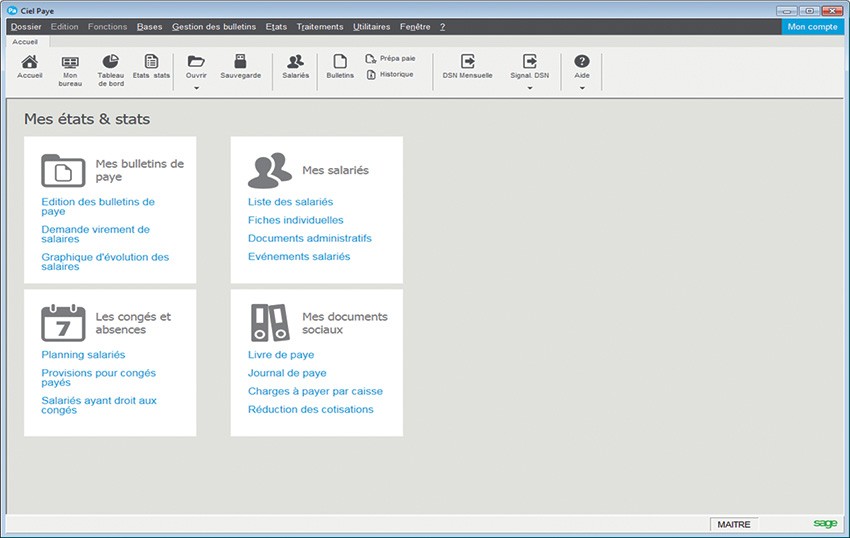This screenshot has width=850, height=538.
Task: Click the Bulletins document icon
Action: point(340,63)
